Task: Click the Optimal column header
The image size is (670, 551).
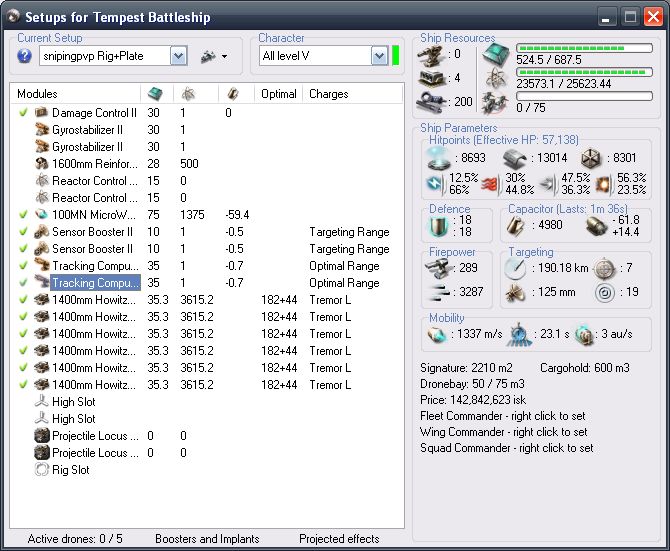Action: tap(278, 94)
